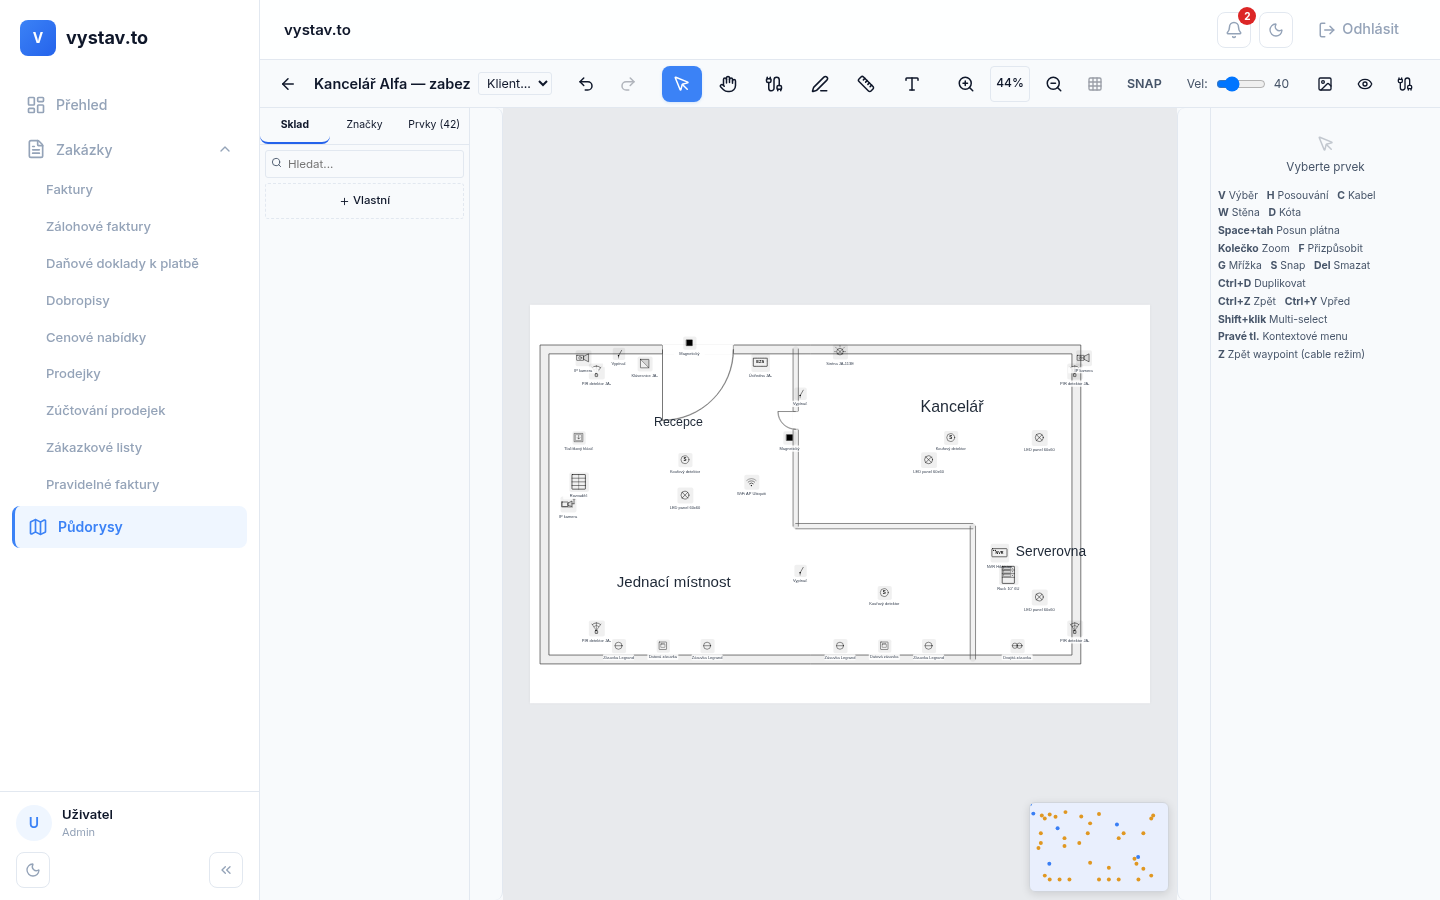Select the cursor selection tool
Screen dimensions: 1440x900
(x=682, y=84)
